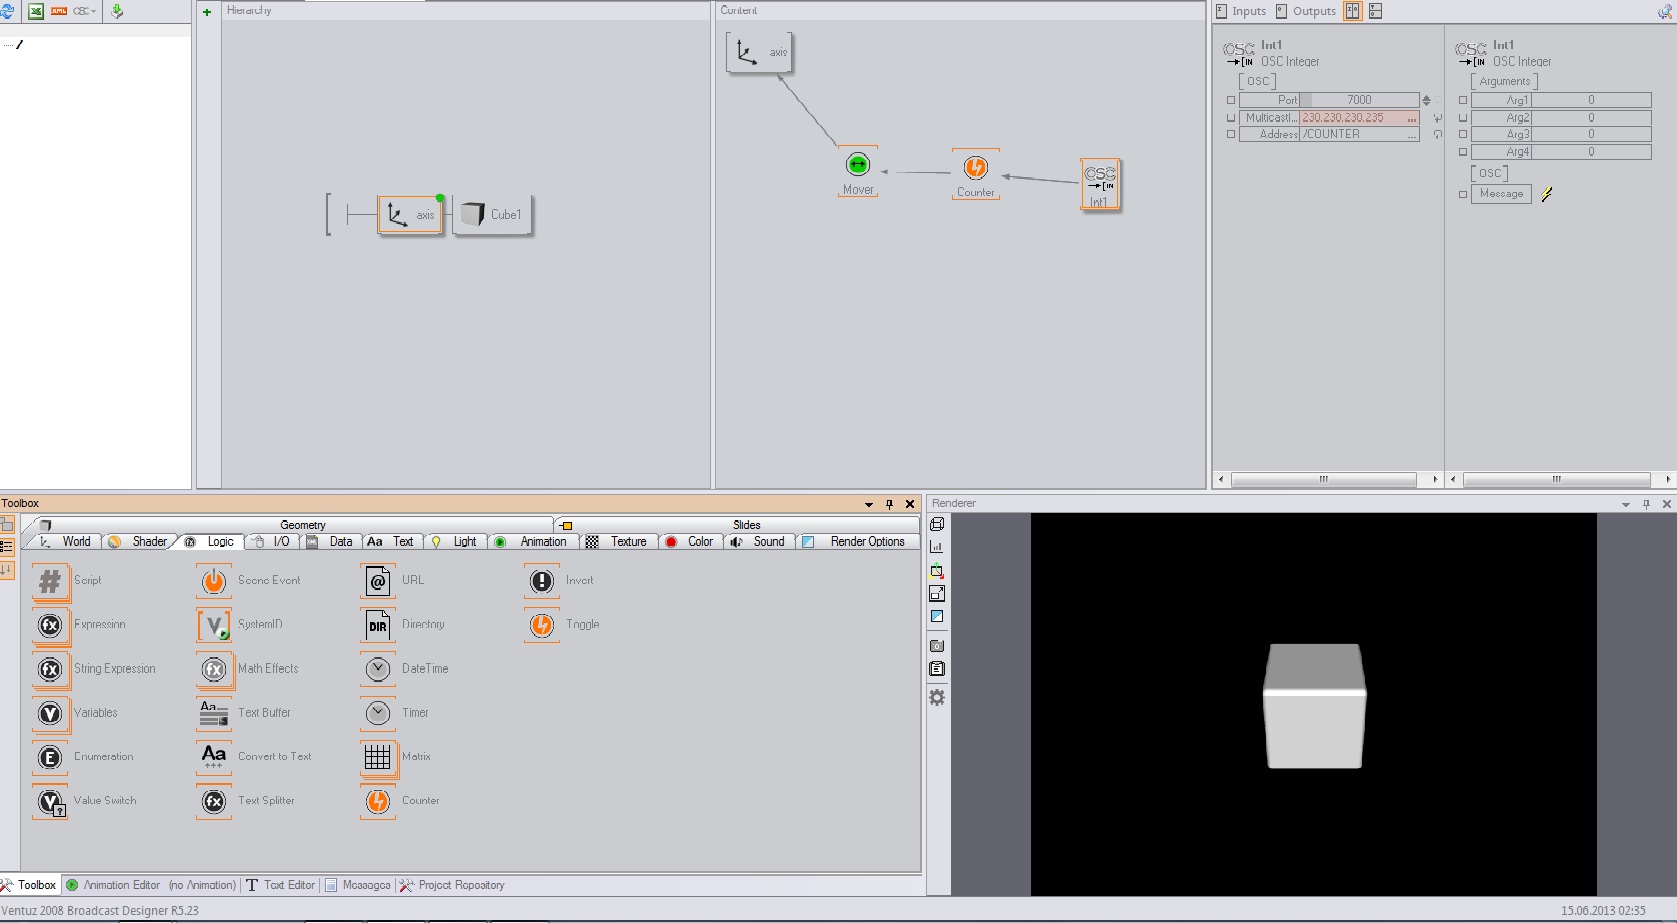The image size is (1677, 923).
Task: Toggle the Address property checkbox
Action: 1231,134
